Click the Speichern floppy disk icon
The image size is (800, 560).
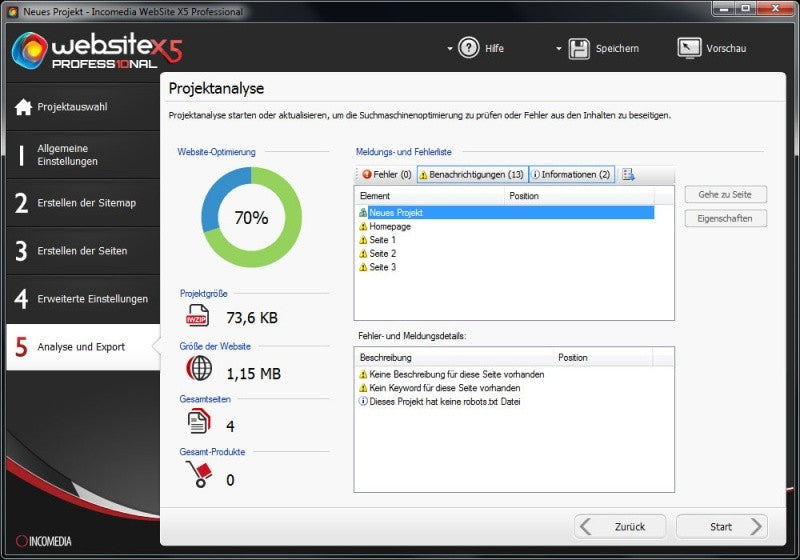click(x=579, y=48)
